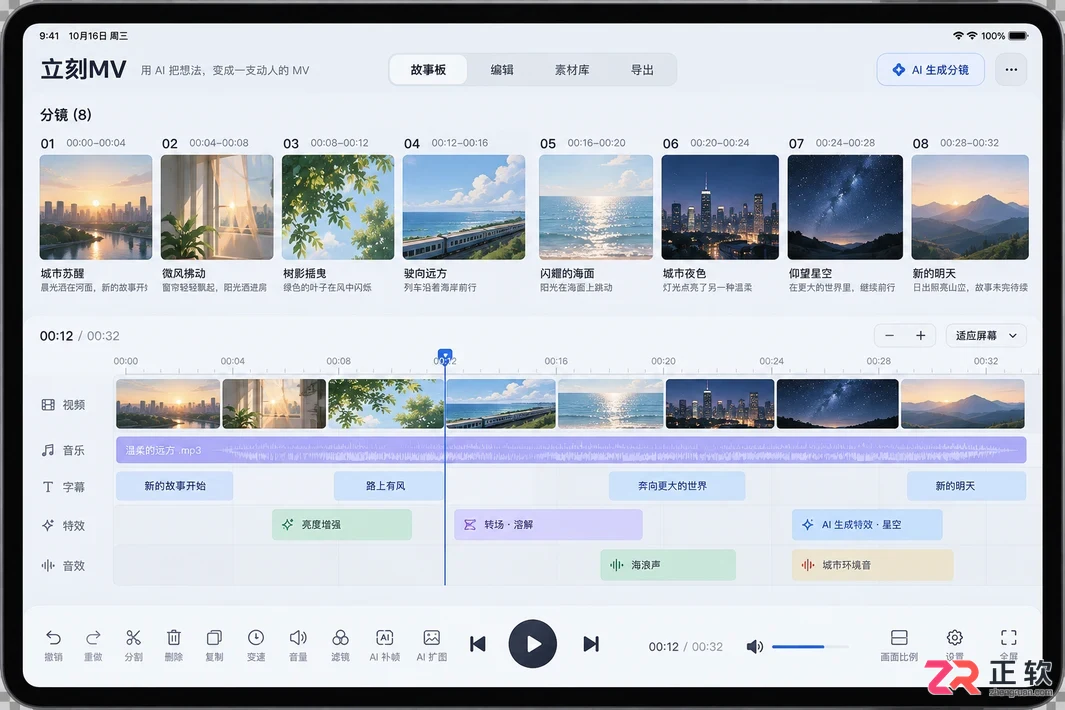The width and height of the screenshot is (1065, 710).
Task: Select the 奔向更大的世界 subtitle clip
Action: click(x=676, y=486)
